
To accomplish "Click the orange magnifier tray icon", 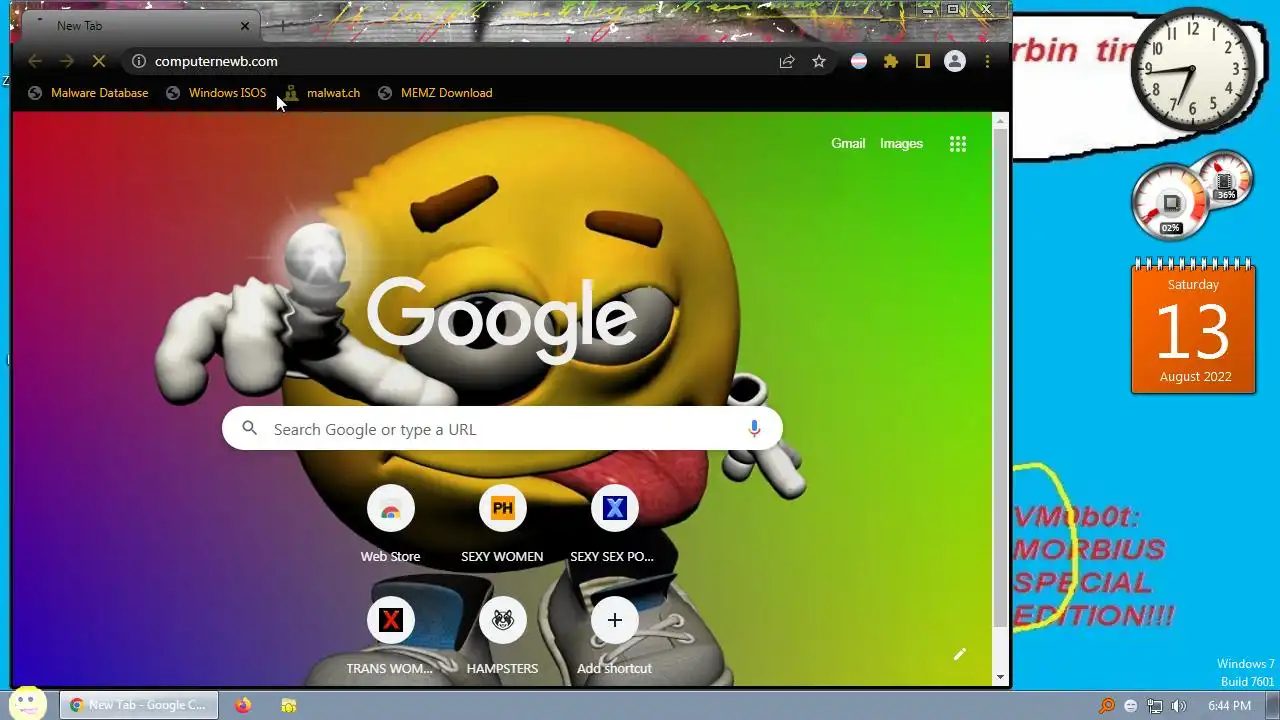I will click(1107, 705).
